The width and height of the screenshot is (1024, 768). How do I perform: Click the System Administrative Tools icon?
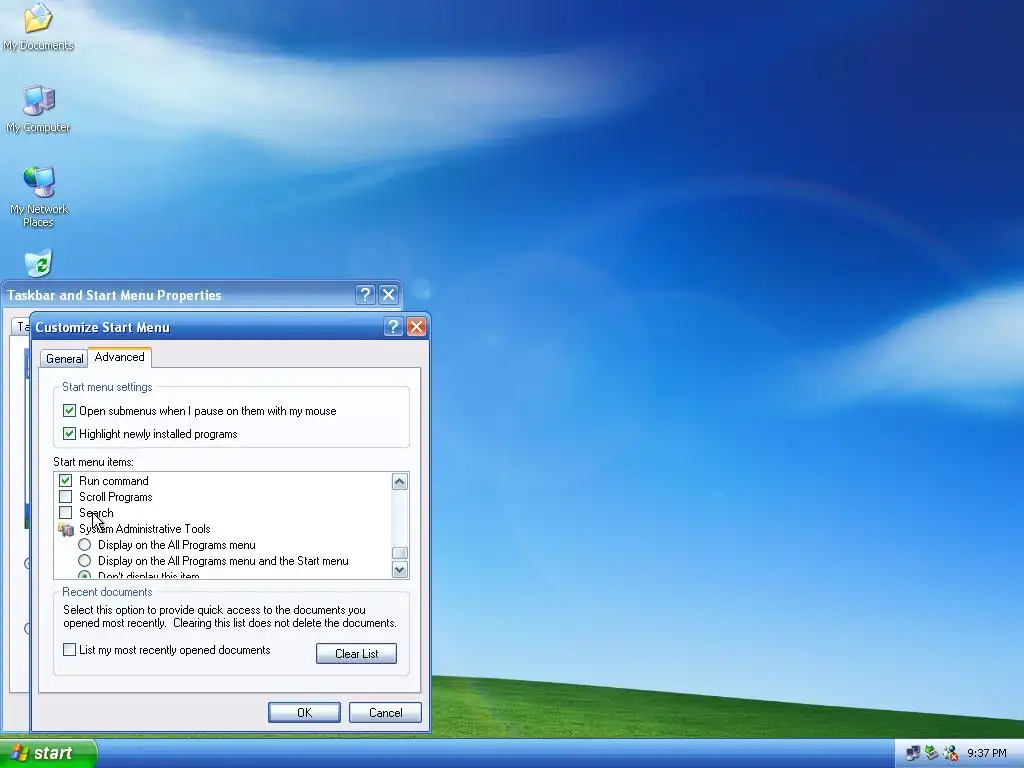pyautogui.click(x=65, y=529)
